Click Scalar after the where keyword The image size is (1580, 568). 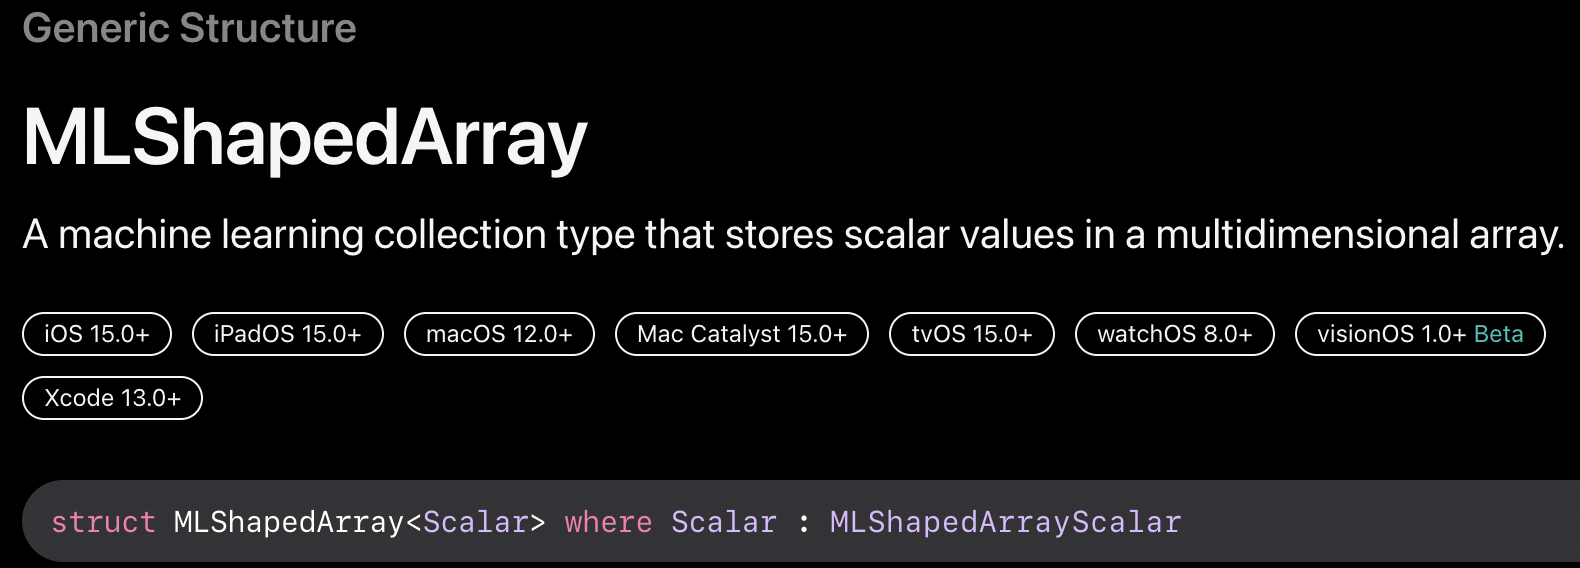724,522
